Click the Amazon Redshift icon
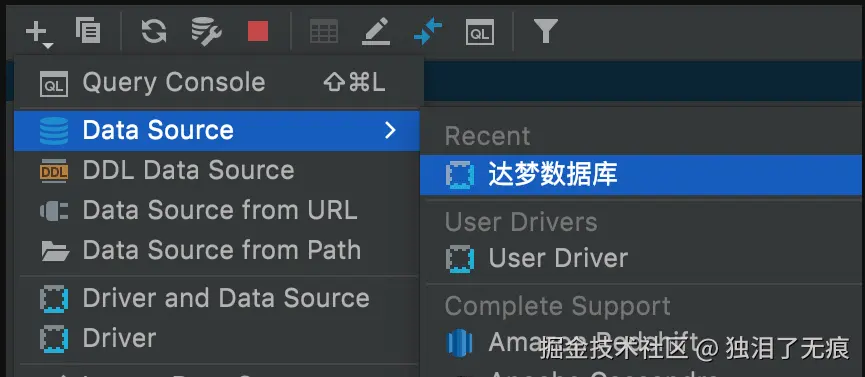This screenshot has height=377, width=865. pyautogui.click(x=460, y=344)
